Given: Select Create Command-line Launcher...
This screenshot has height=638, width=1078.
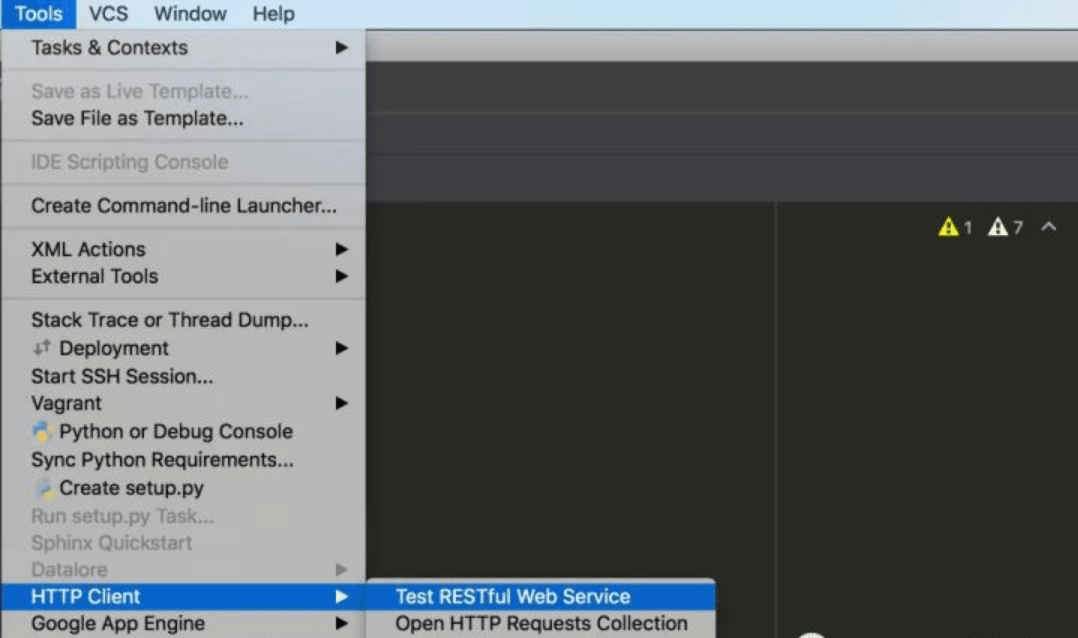Looking at the screenshot, I should pos(184,206).
